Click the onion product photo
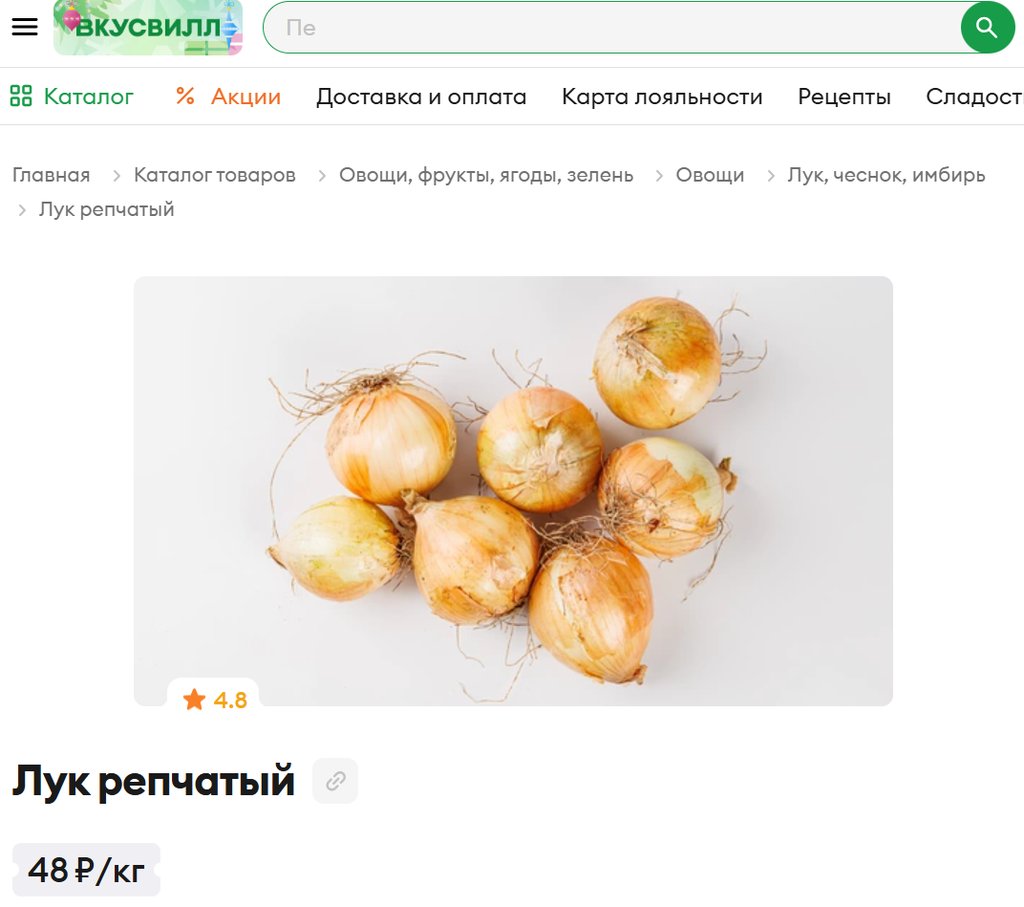This screenshot has width=1024, height=907. (513, 491)
